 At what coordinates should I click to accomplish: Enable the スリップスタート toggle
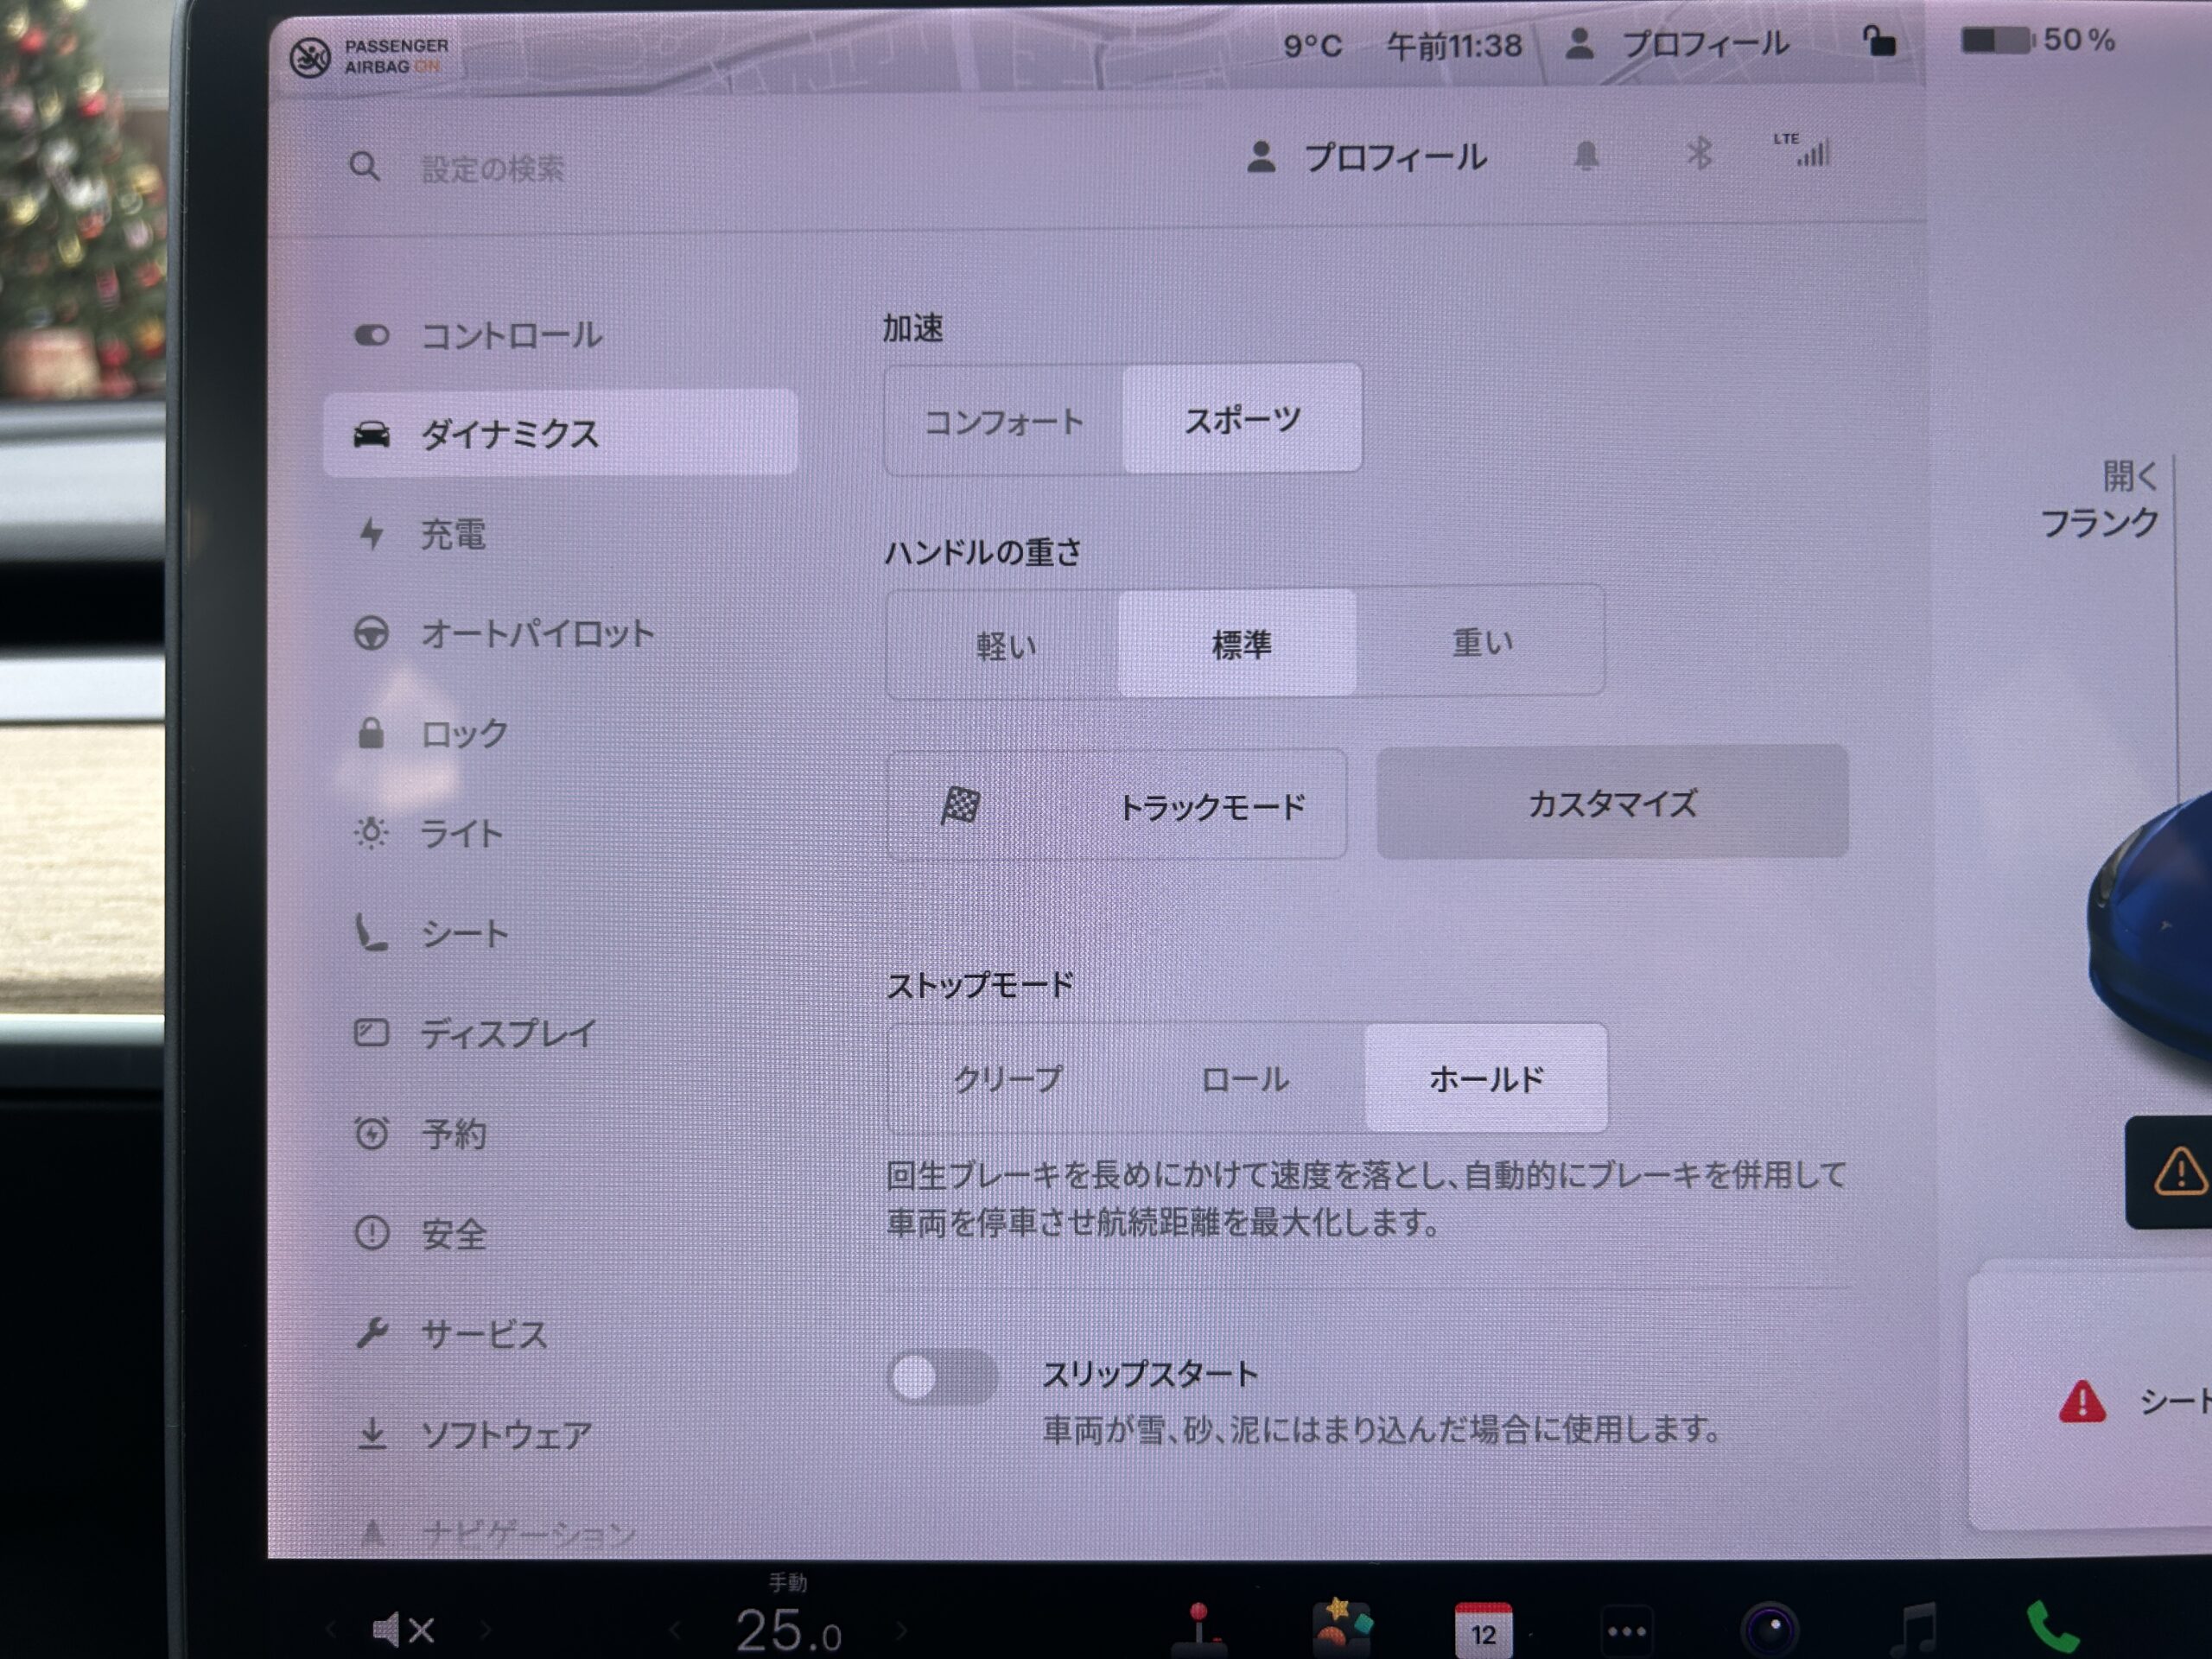[x=942, y=1378]
